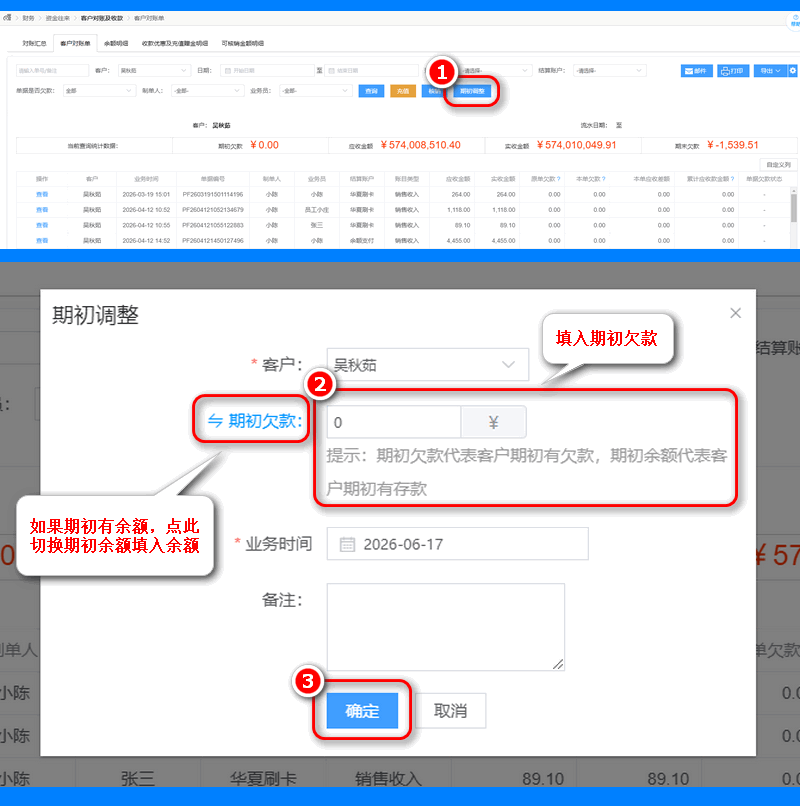Click 财务 in breadcrumb
This screenshot has width=800, height=806.
tap(28, 18)
